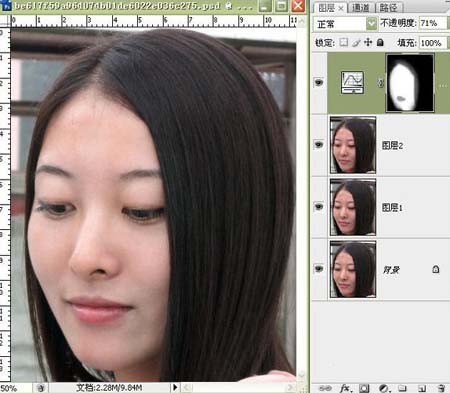Click the icon after the .psd file name in the title bar

(x=229, y=6)
